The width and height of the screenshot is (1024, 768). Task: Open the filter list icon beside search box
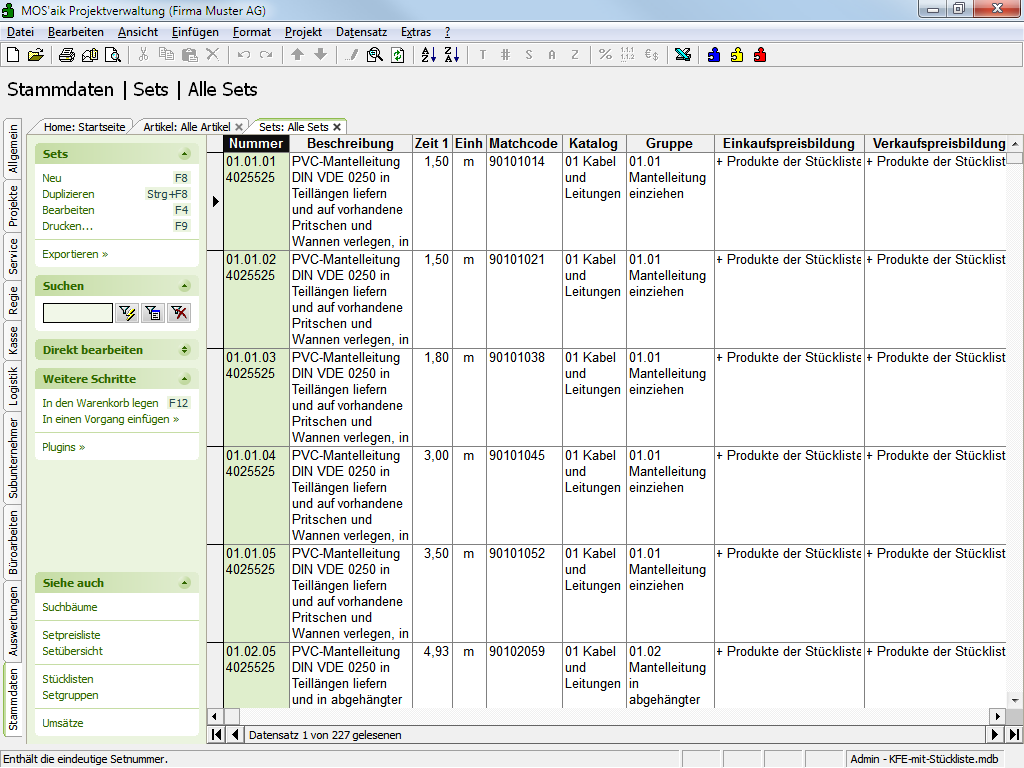(153, 313)
